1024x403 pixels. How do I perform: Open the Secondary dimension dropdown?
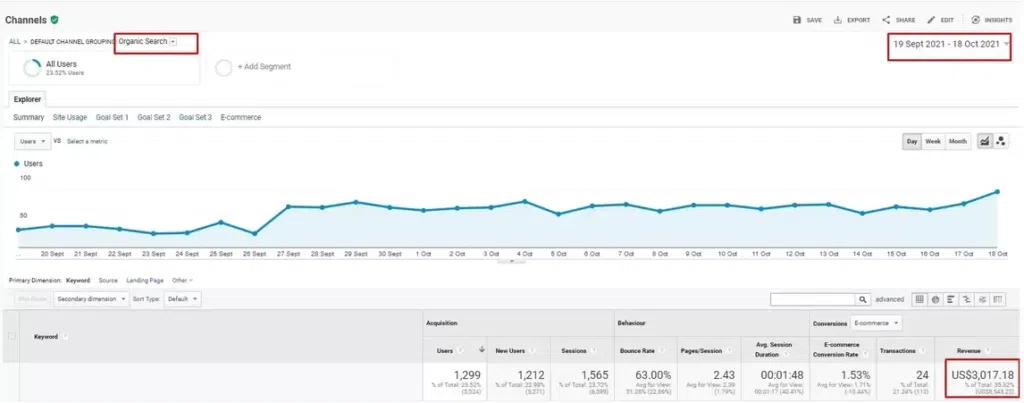point(95,299)
